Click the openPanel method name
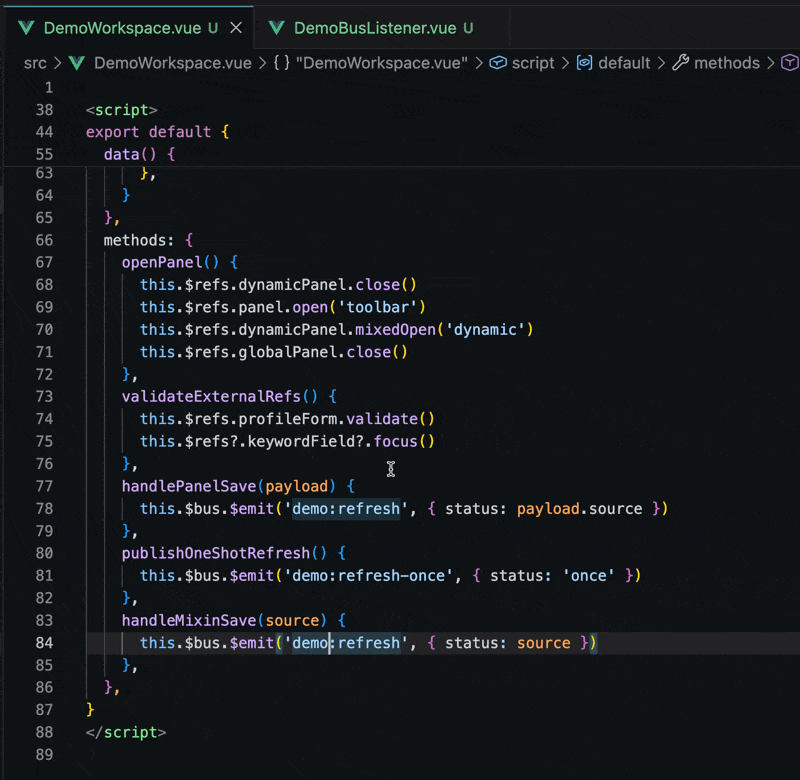 [162, 262]
